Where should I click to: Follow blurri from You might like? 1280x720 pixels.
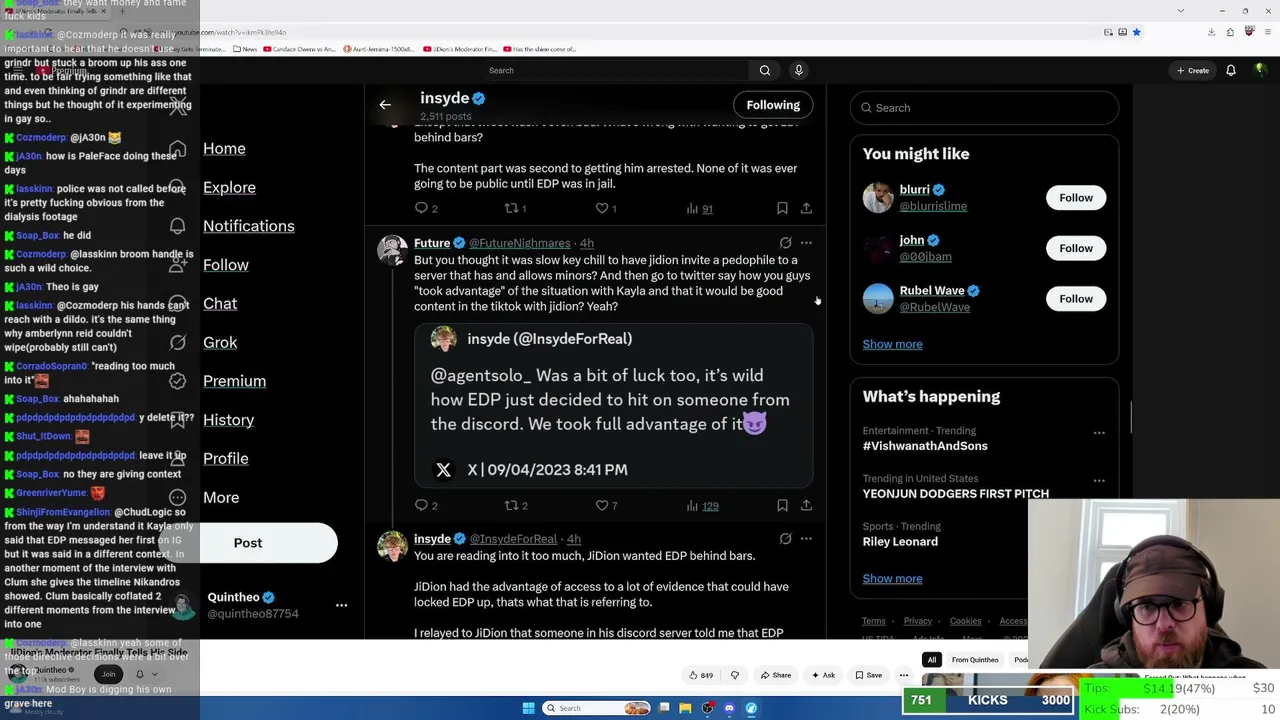[x=1076, y=198]
